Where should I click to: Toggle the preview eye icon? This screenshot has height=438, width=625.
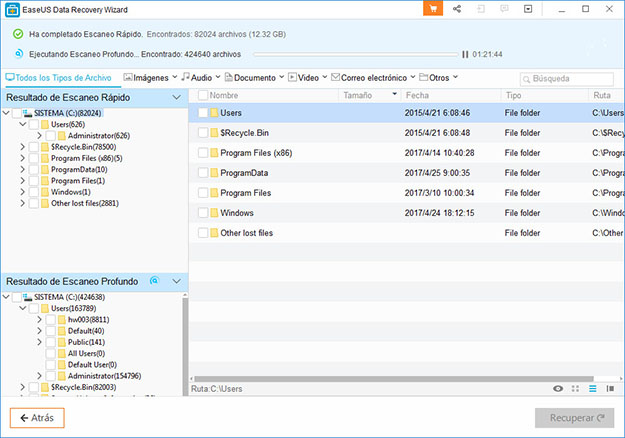point(558,389)
